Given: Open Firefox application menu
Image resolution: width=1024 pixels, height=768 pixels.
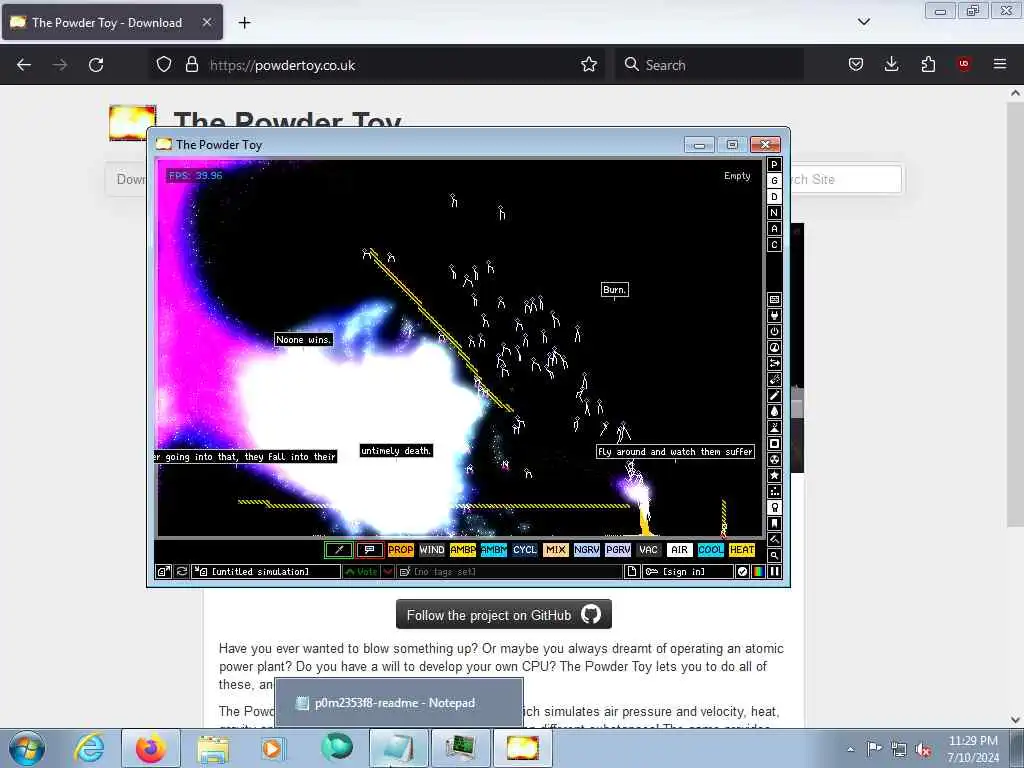Looking at the screenshot, I should pos(1000,64).
